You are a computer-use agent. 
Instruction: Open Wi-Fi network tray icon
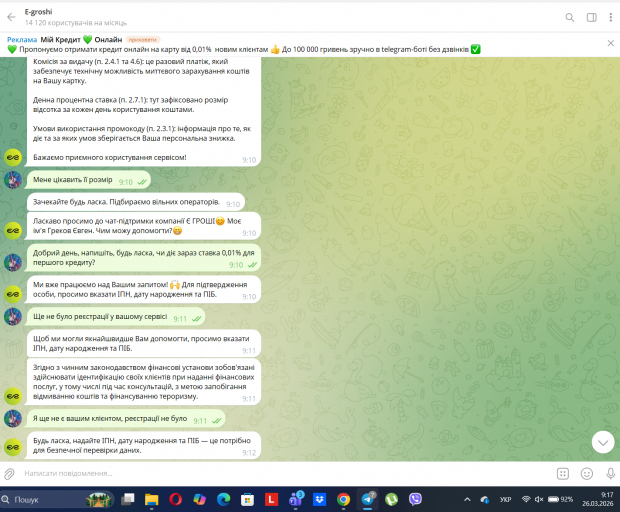click(x=526, y=499)
